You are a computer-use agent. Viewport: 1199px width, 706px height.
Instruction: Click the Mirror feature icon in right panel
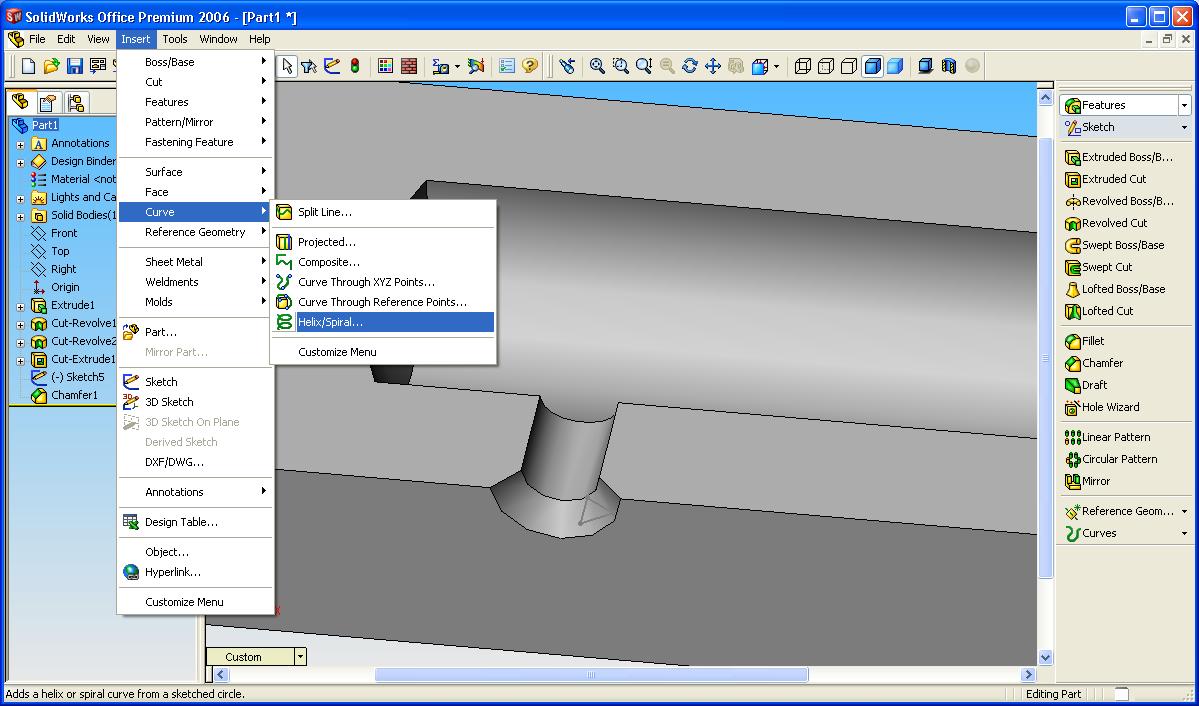pos(1073,481)
